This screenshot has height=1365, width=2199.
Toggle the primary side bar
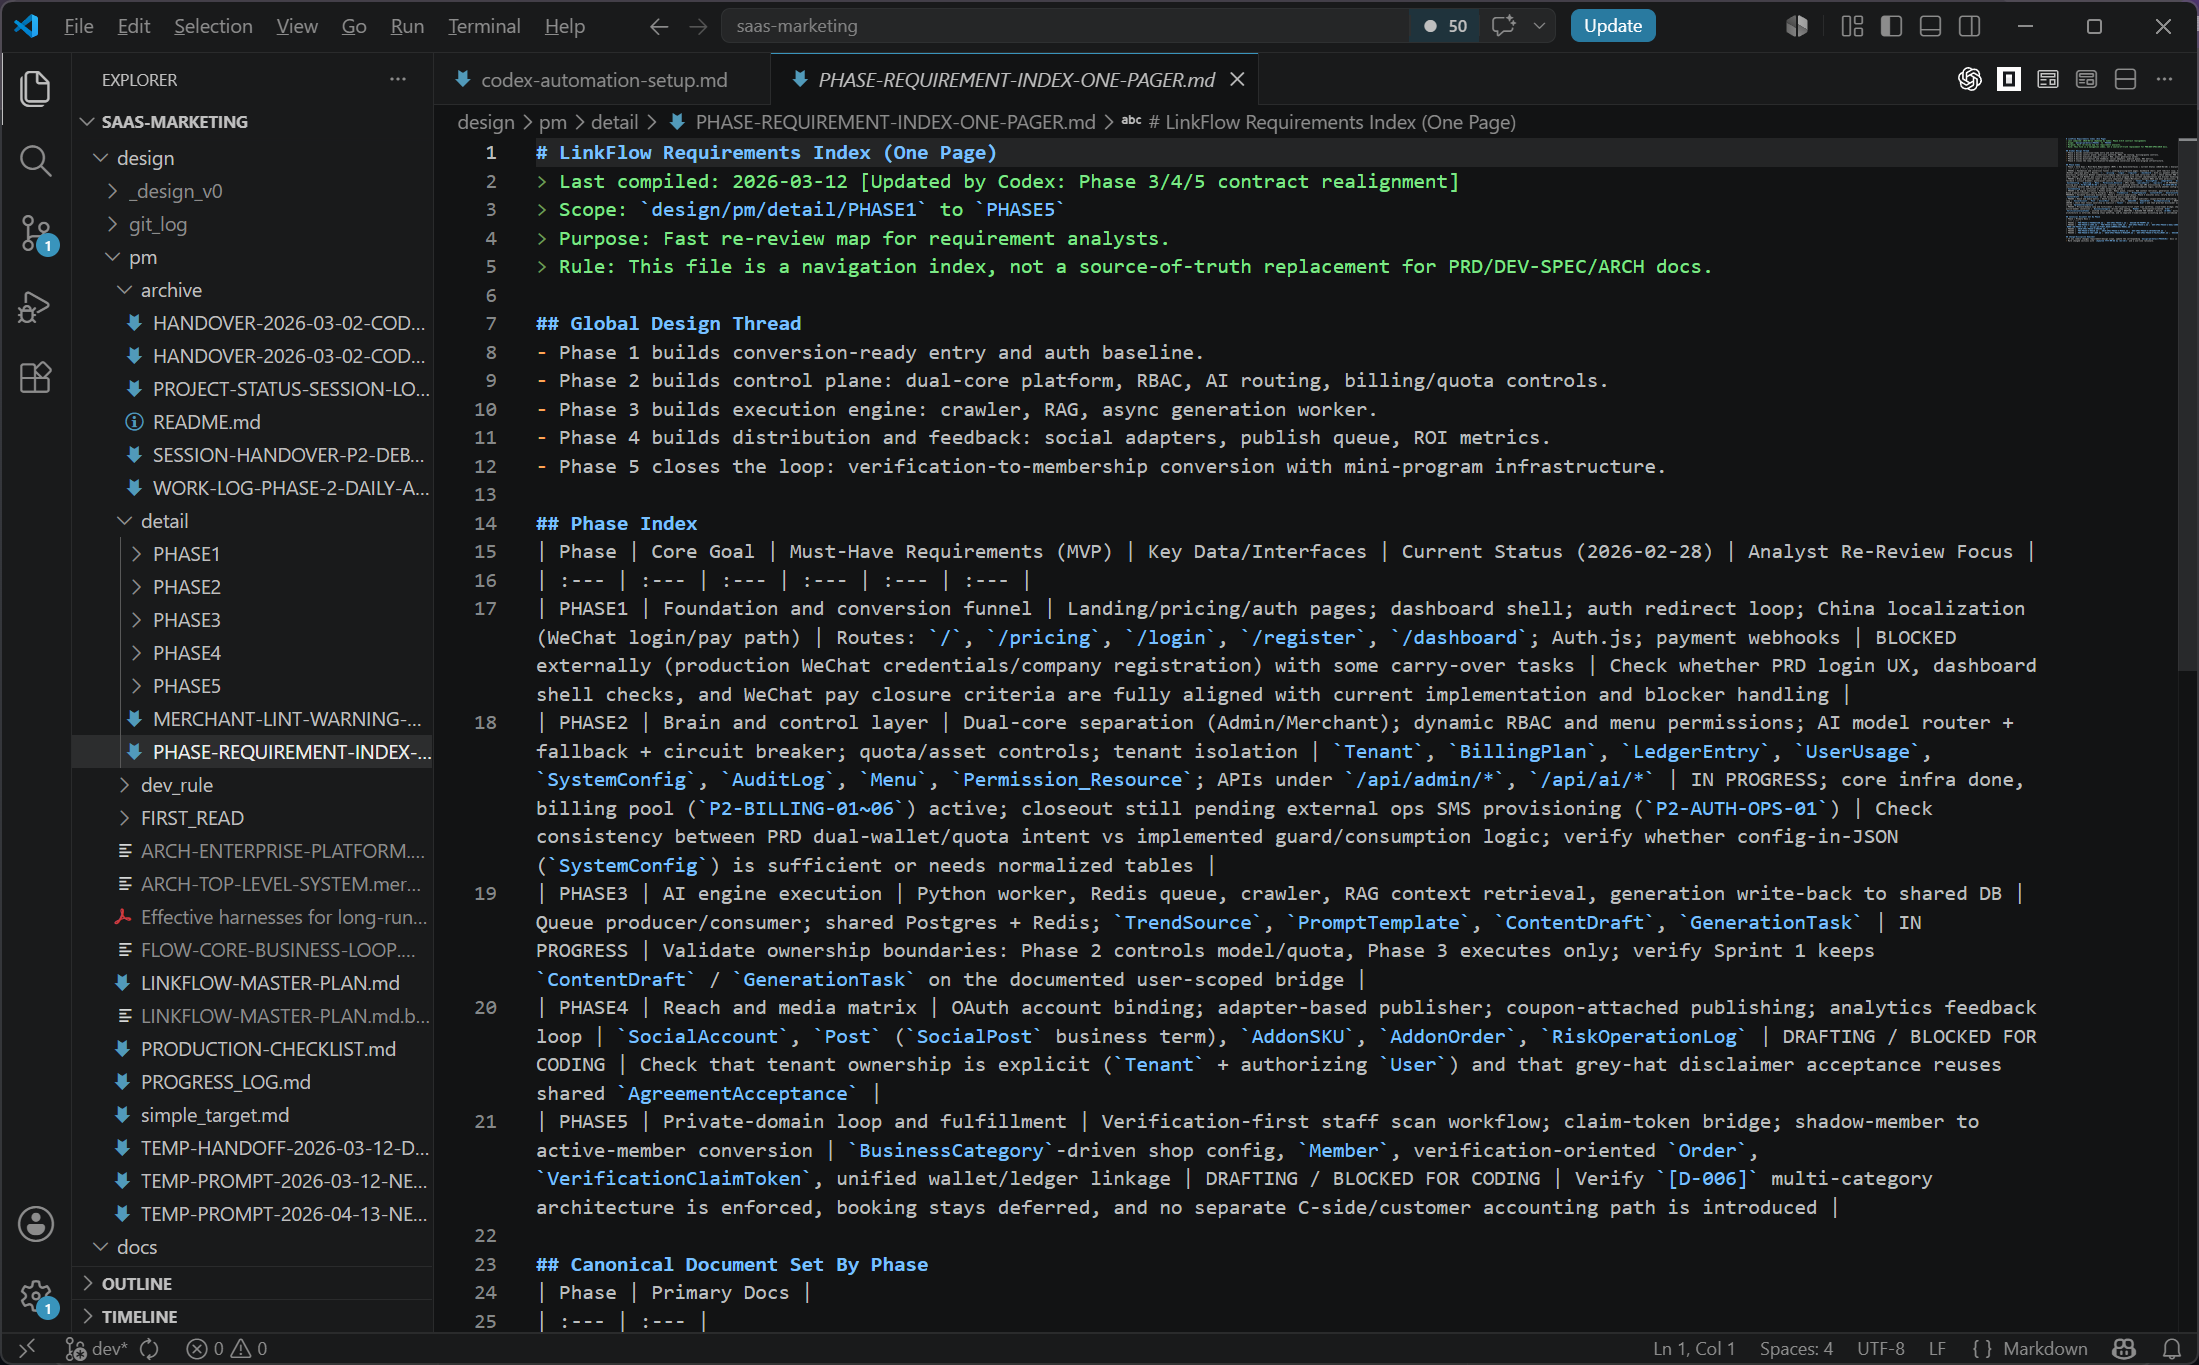click(x=1891, y=26)
